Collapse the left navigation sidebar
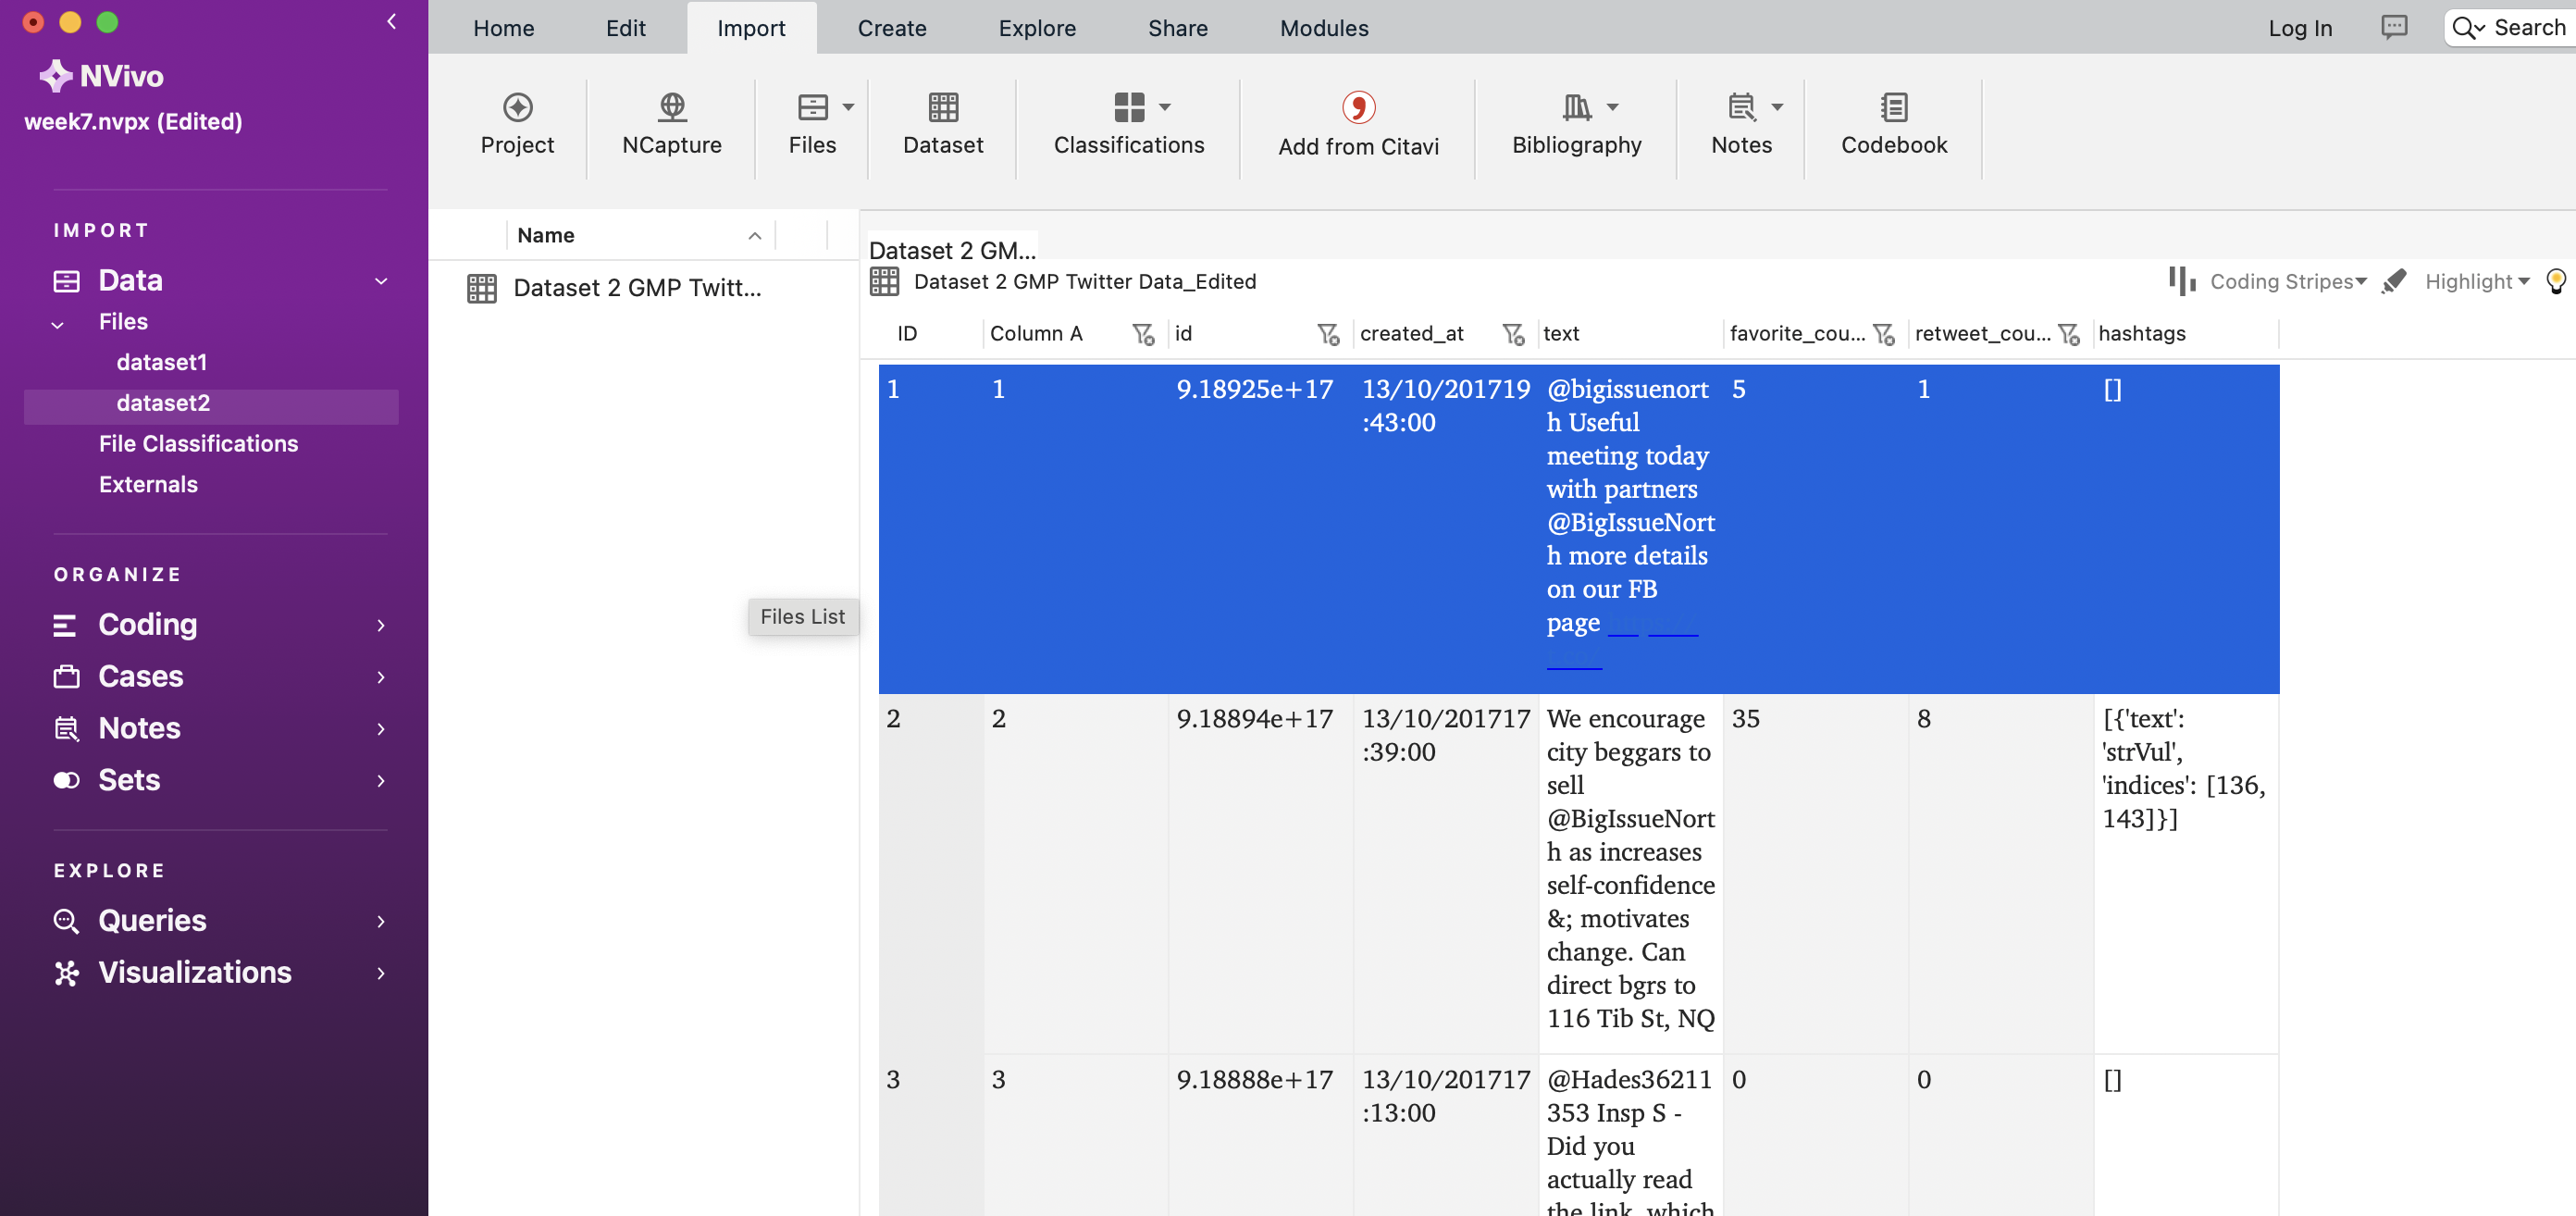The height and width of the screenshot is (1216, 2576). click(392, 22)
